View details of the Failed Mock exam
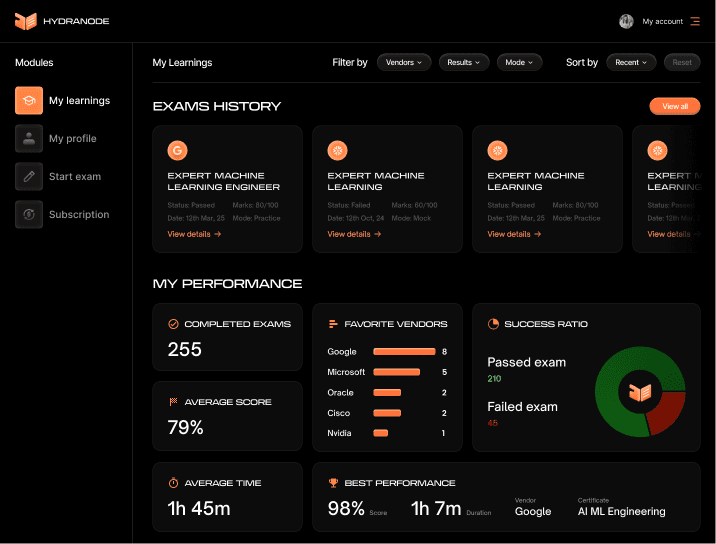The height and width of the screenshot is (544, 716). click(354, 234)
